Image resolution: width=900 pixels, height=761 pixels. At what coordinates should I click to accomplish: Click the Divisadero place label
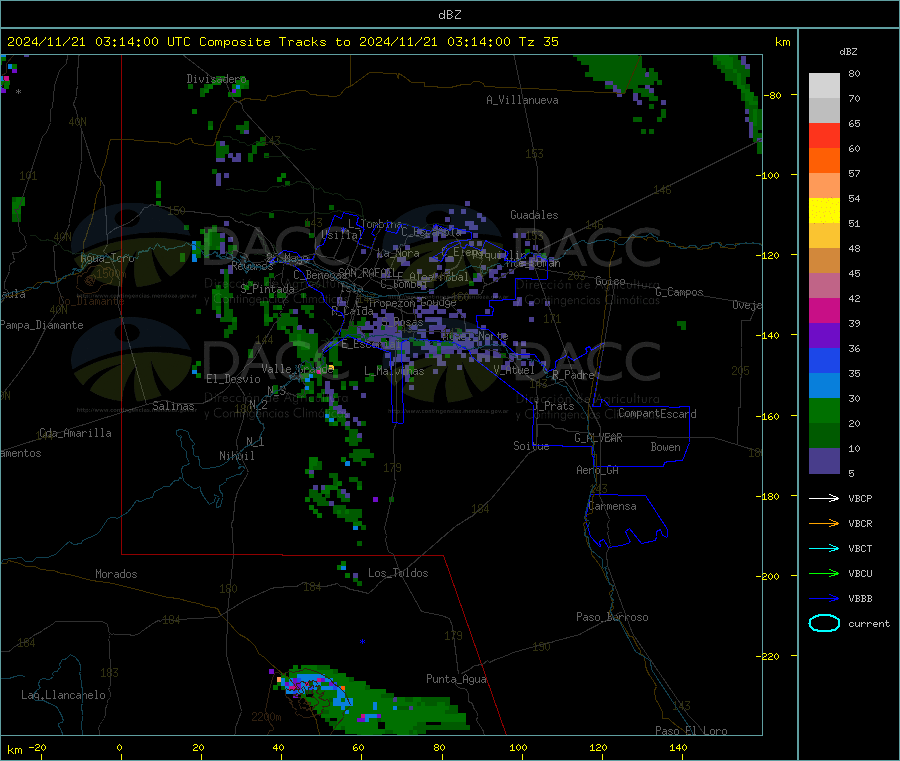point(216,79)
